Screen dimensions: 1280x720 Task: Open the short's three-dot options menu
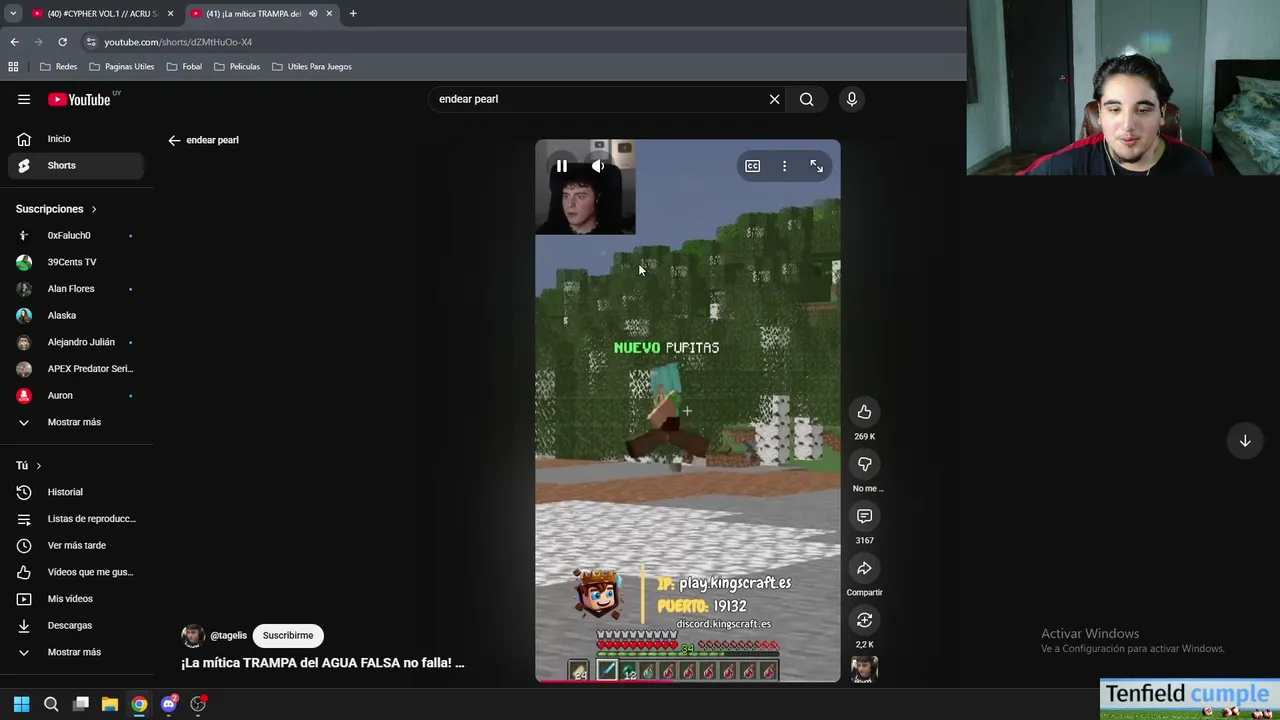pos(784,166)
